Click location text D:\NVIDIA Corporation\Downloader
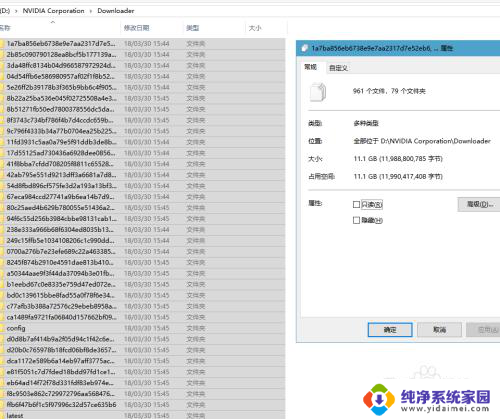500x419 pixels. 435,141
